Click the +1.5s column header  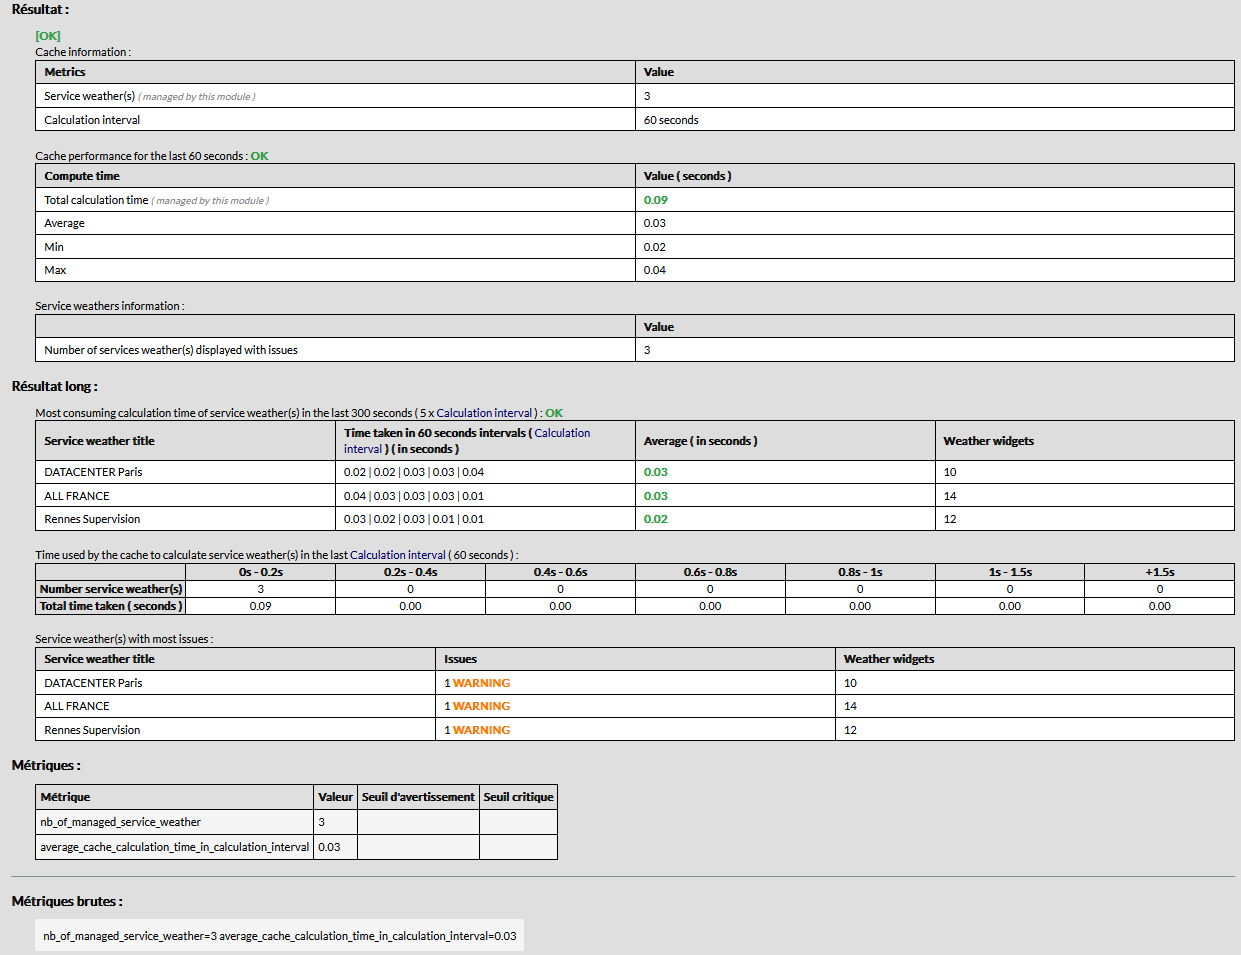(x=1159, y=572)
